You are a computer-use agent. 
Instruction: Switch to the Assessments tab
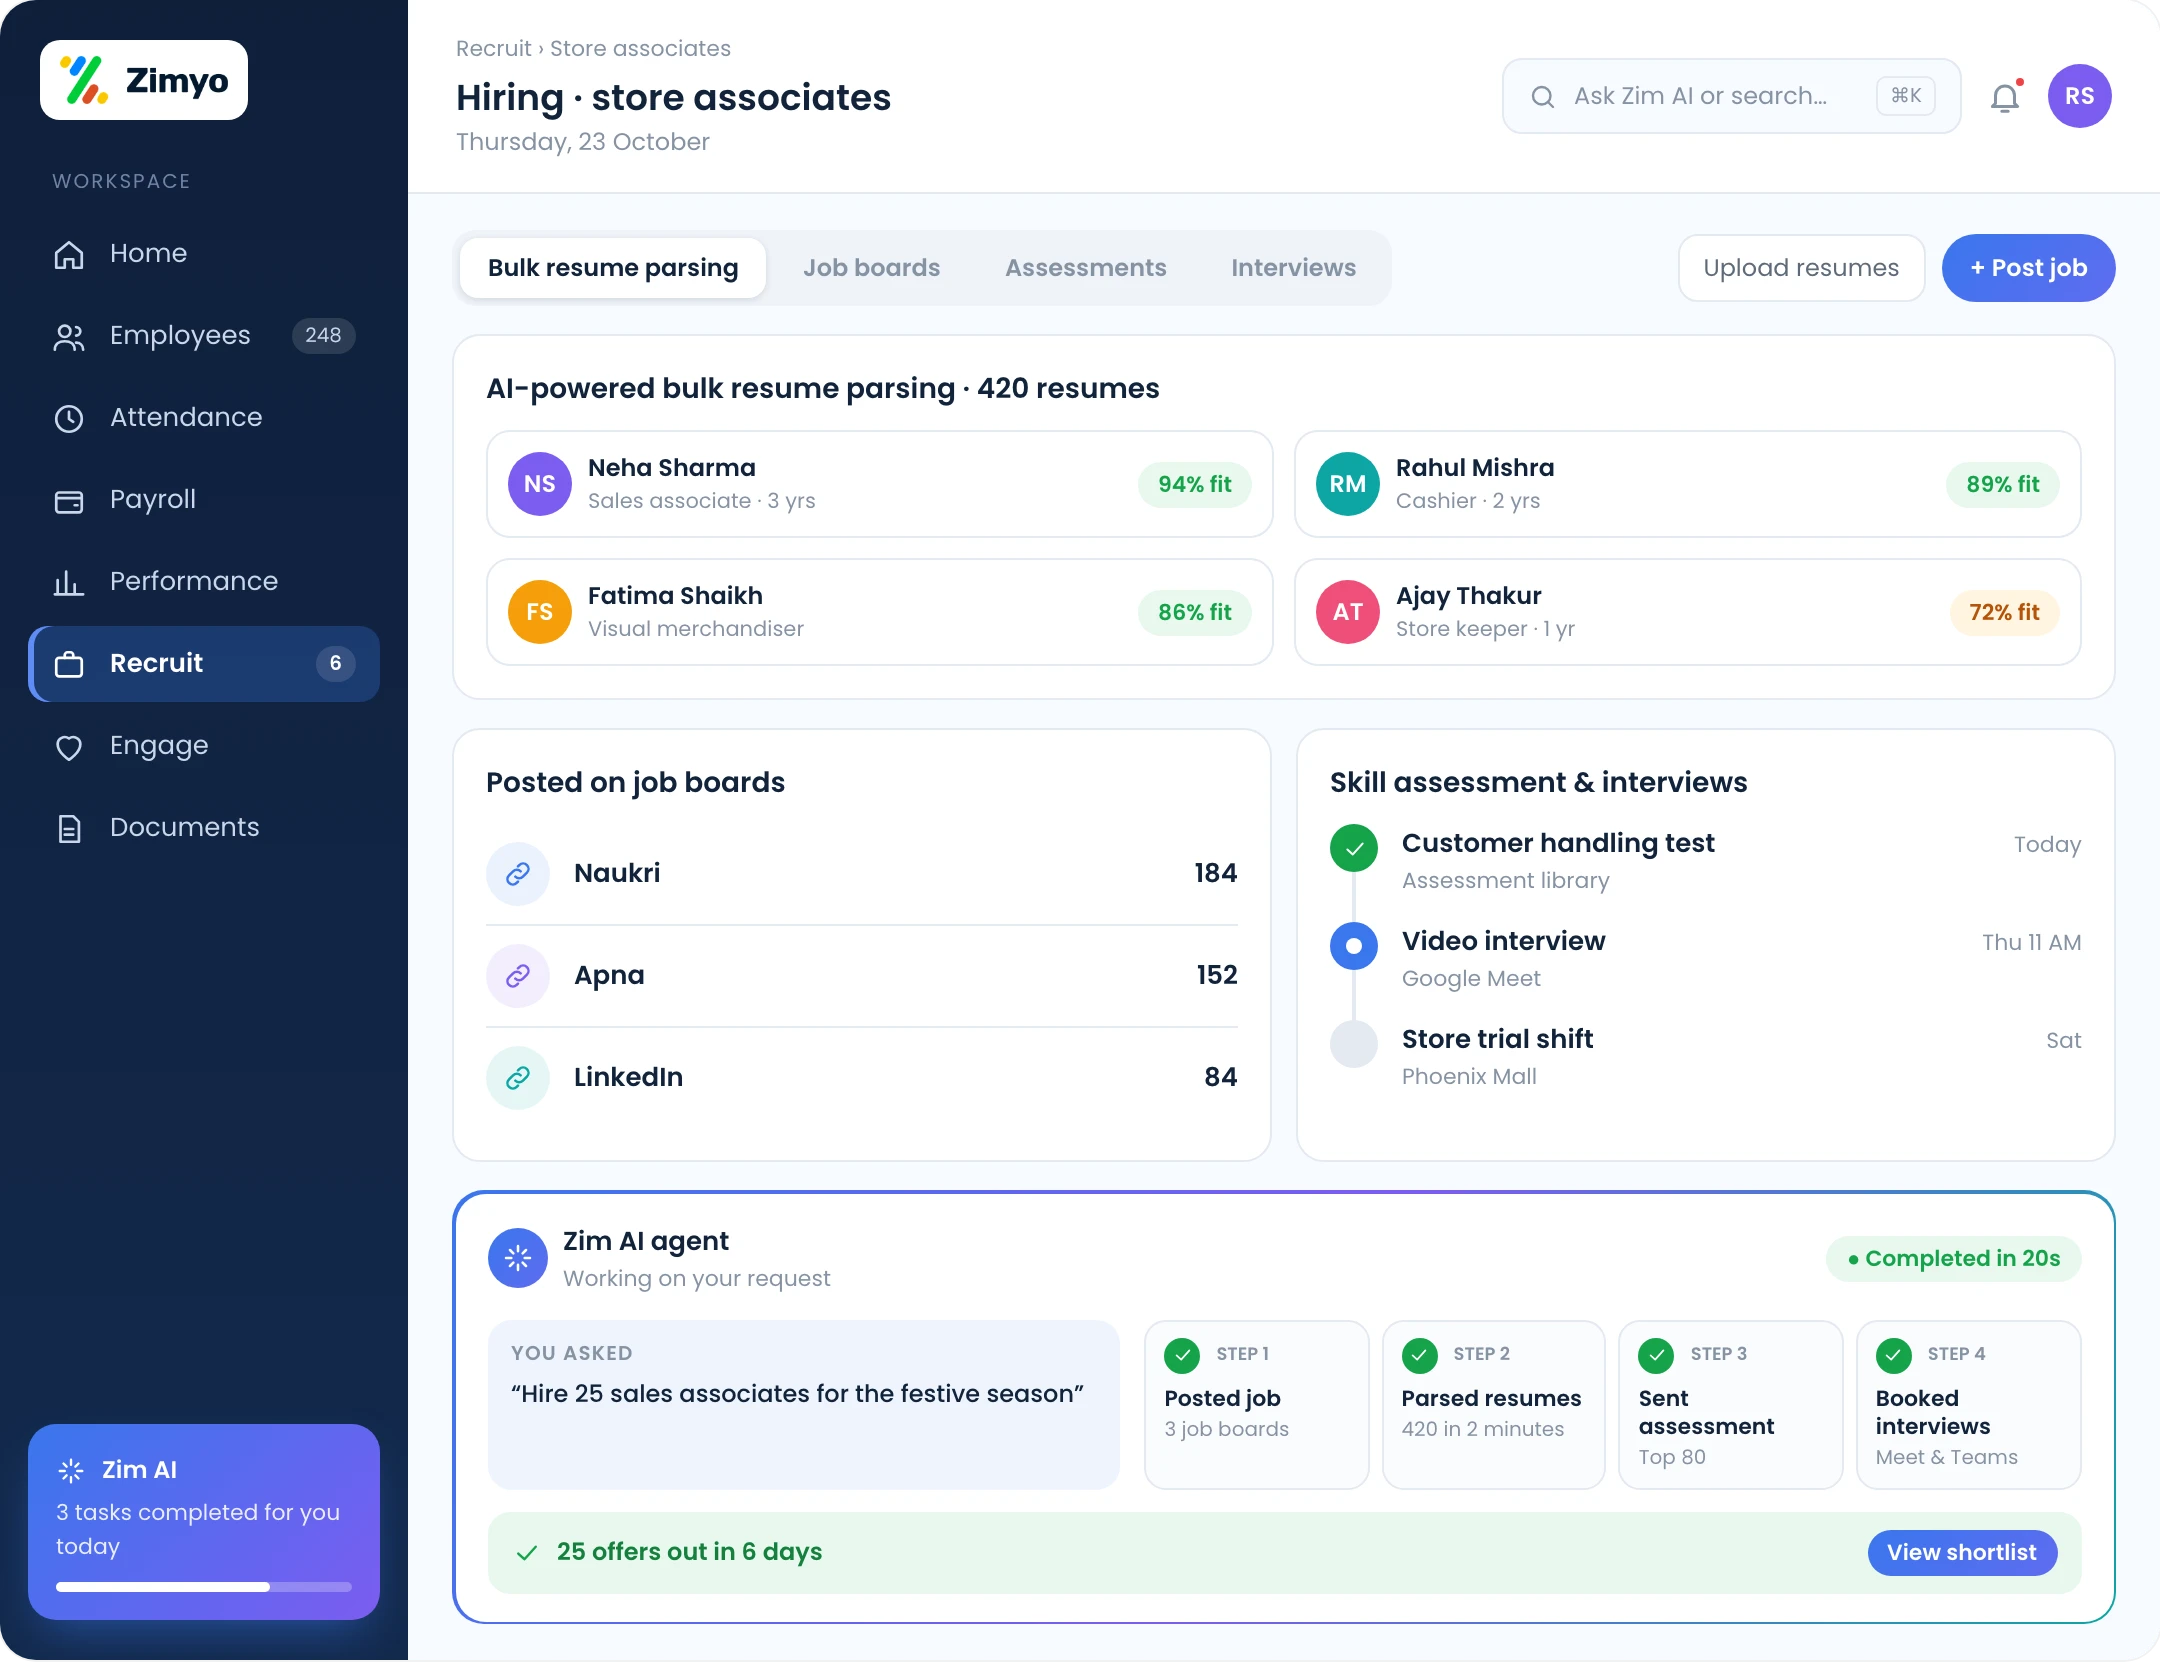1085,268
